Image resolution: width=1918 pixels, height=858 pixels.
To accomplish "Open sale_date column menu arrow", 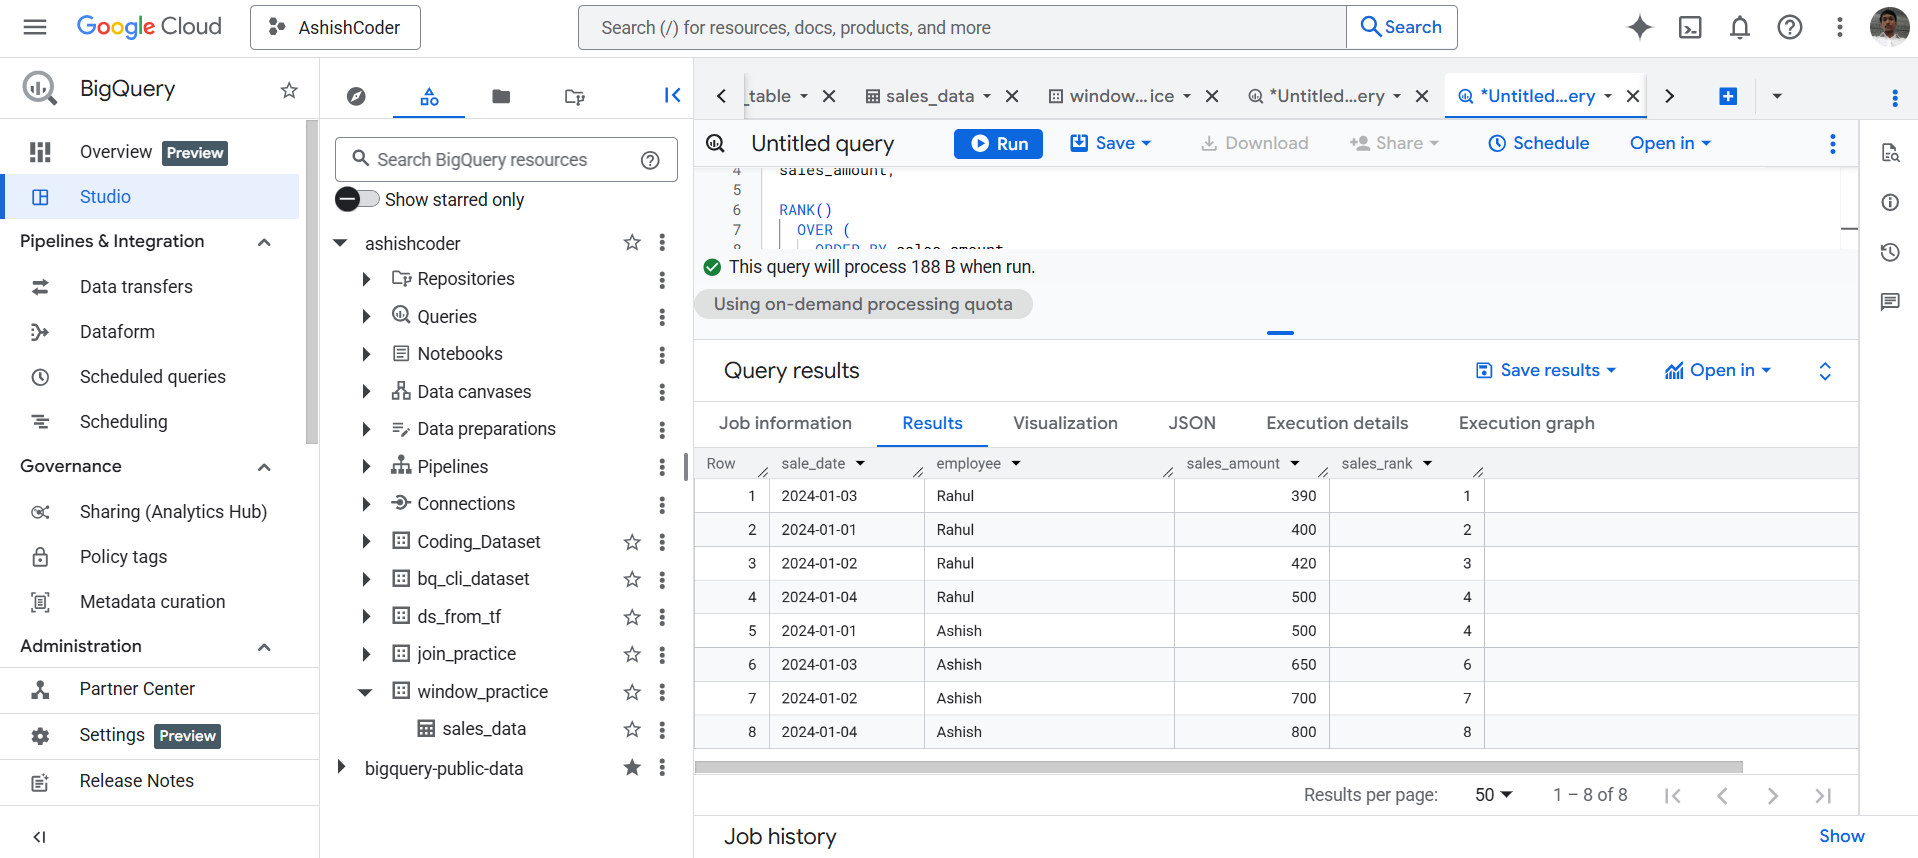I will click(860, 464).
